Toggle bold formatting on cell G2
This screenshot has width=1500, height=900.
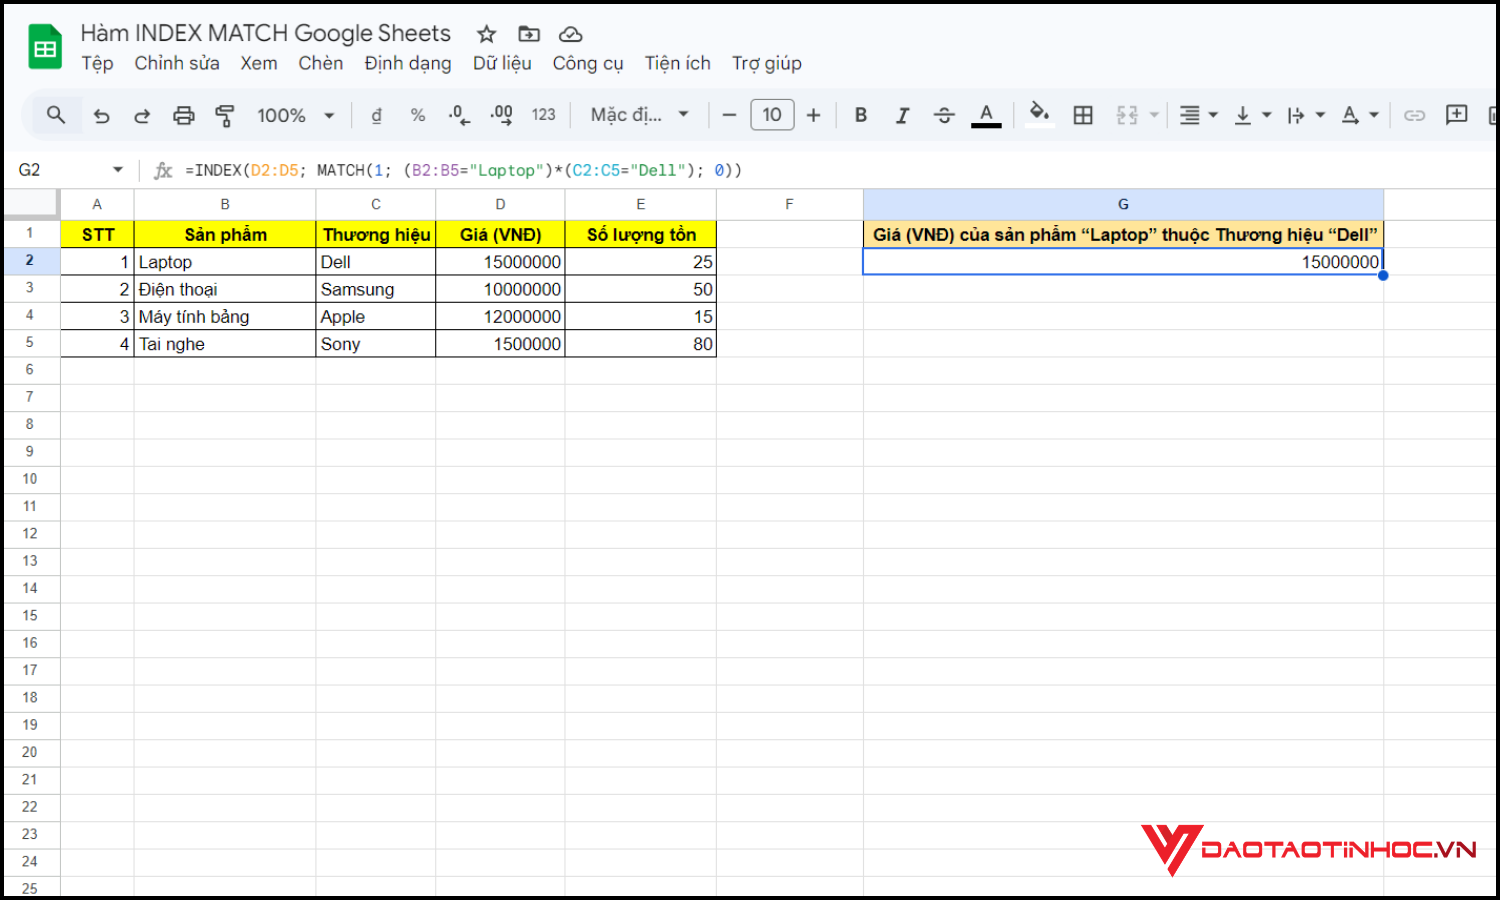[x=860, y=115]
